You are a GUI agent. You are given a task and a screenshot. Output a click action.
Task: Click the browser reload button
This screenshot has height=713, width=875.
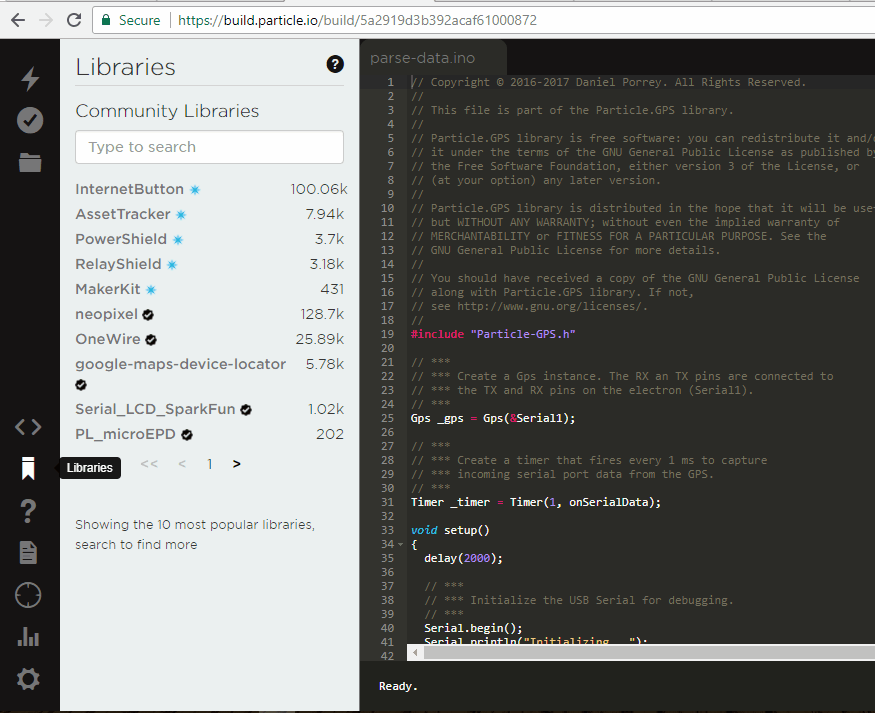coord(73,20)
